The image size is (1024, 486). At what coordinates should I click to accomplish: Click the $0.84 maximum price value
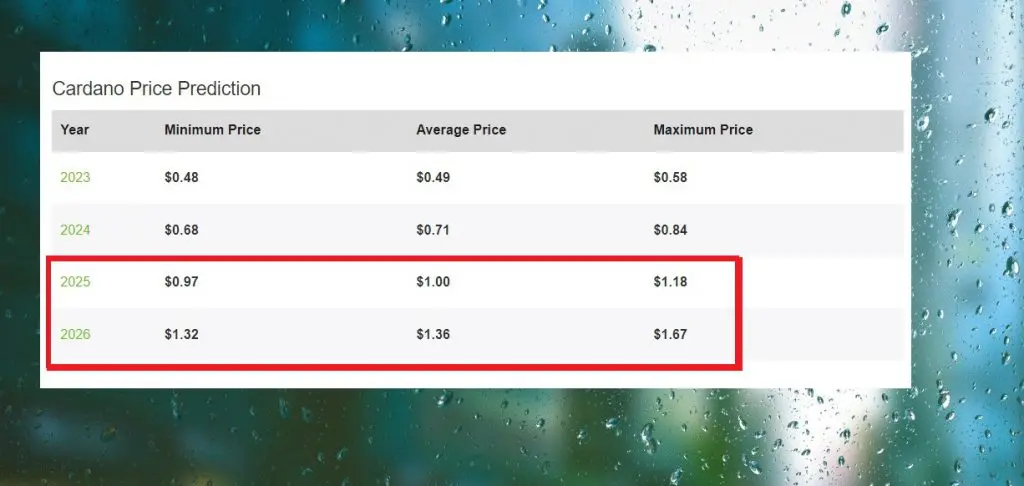click(x=670, y=230)
